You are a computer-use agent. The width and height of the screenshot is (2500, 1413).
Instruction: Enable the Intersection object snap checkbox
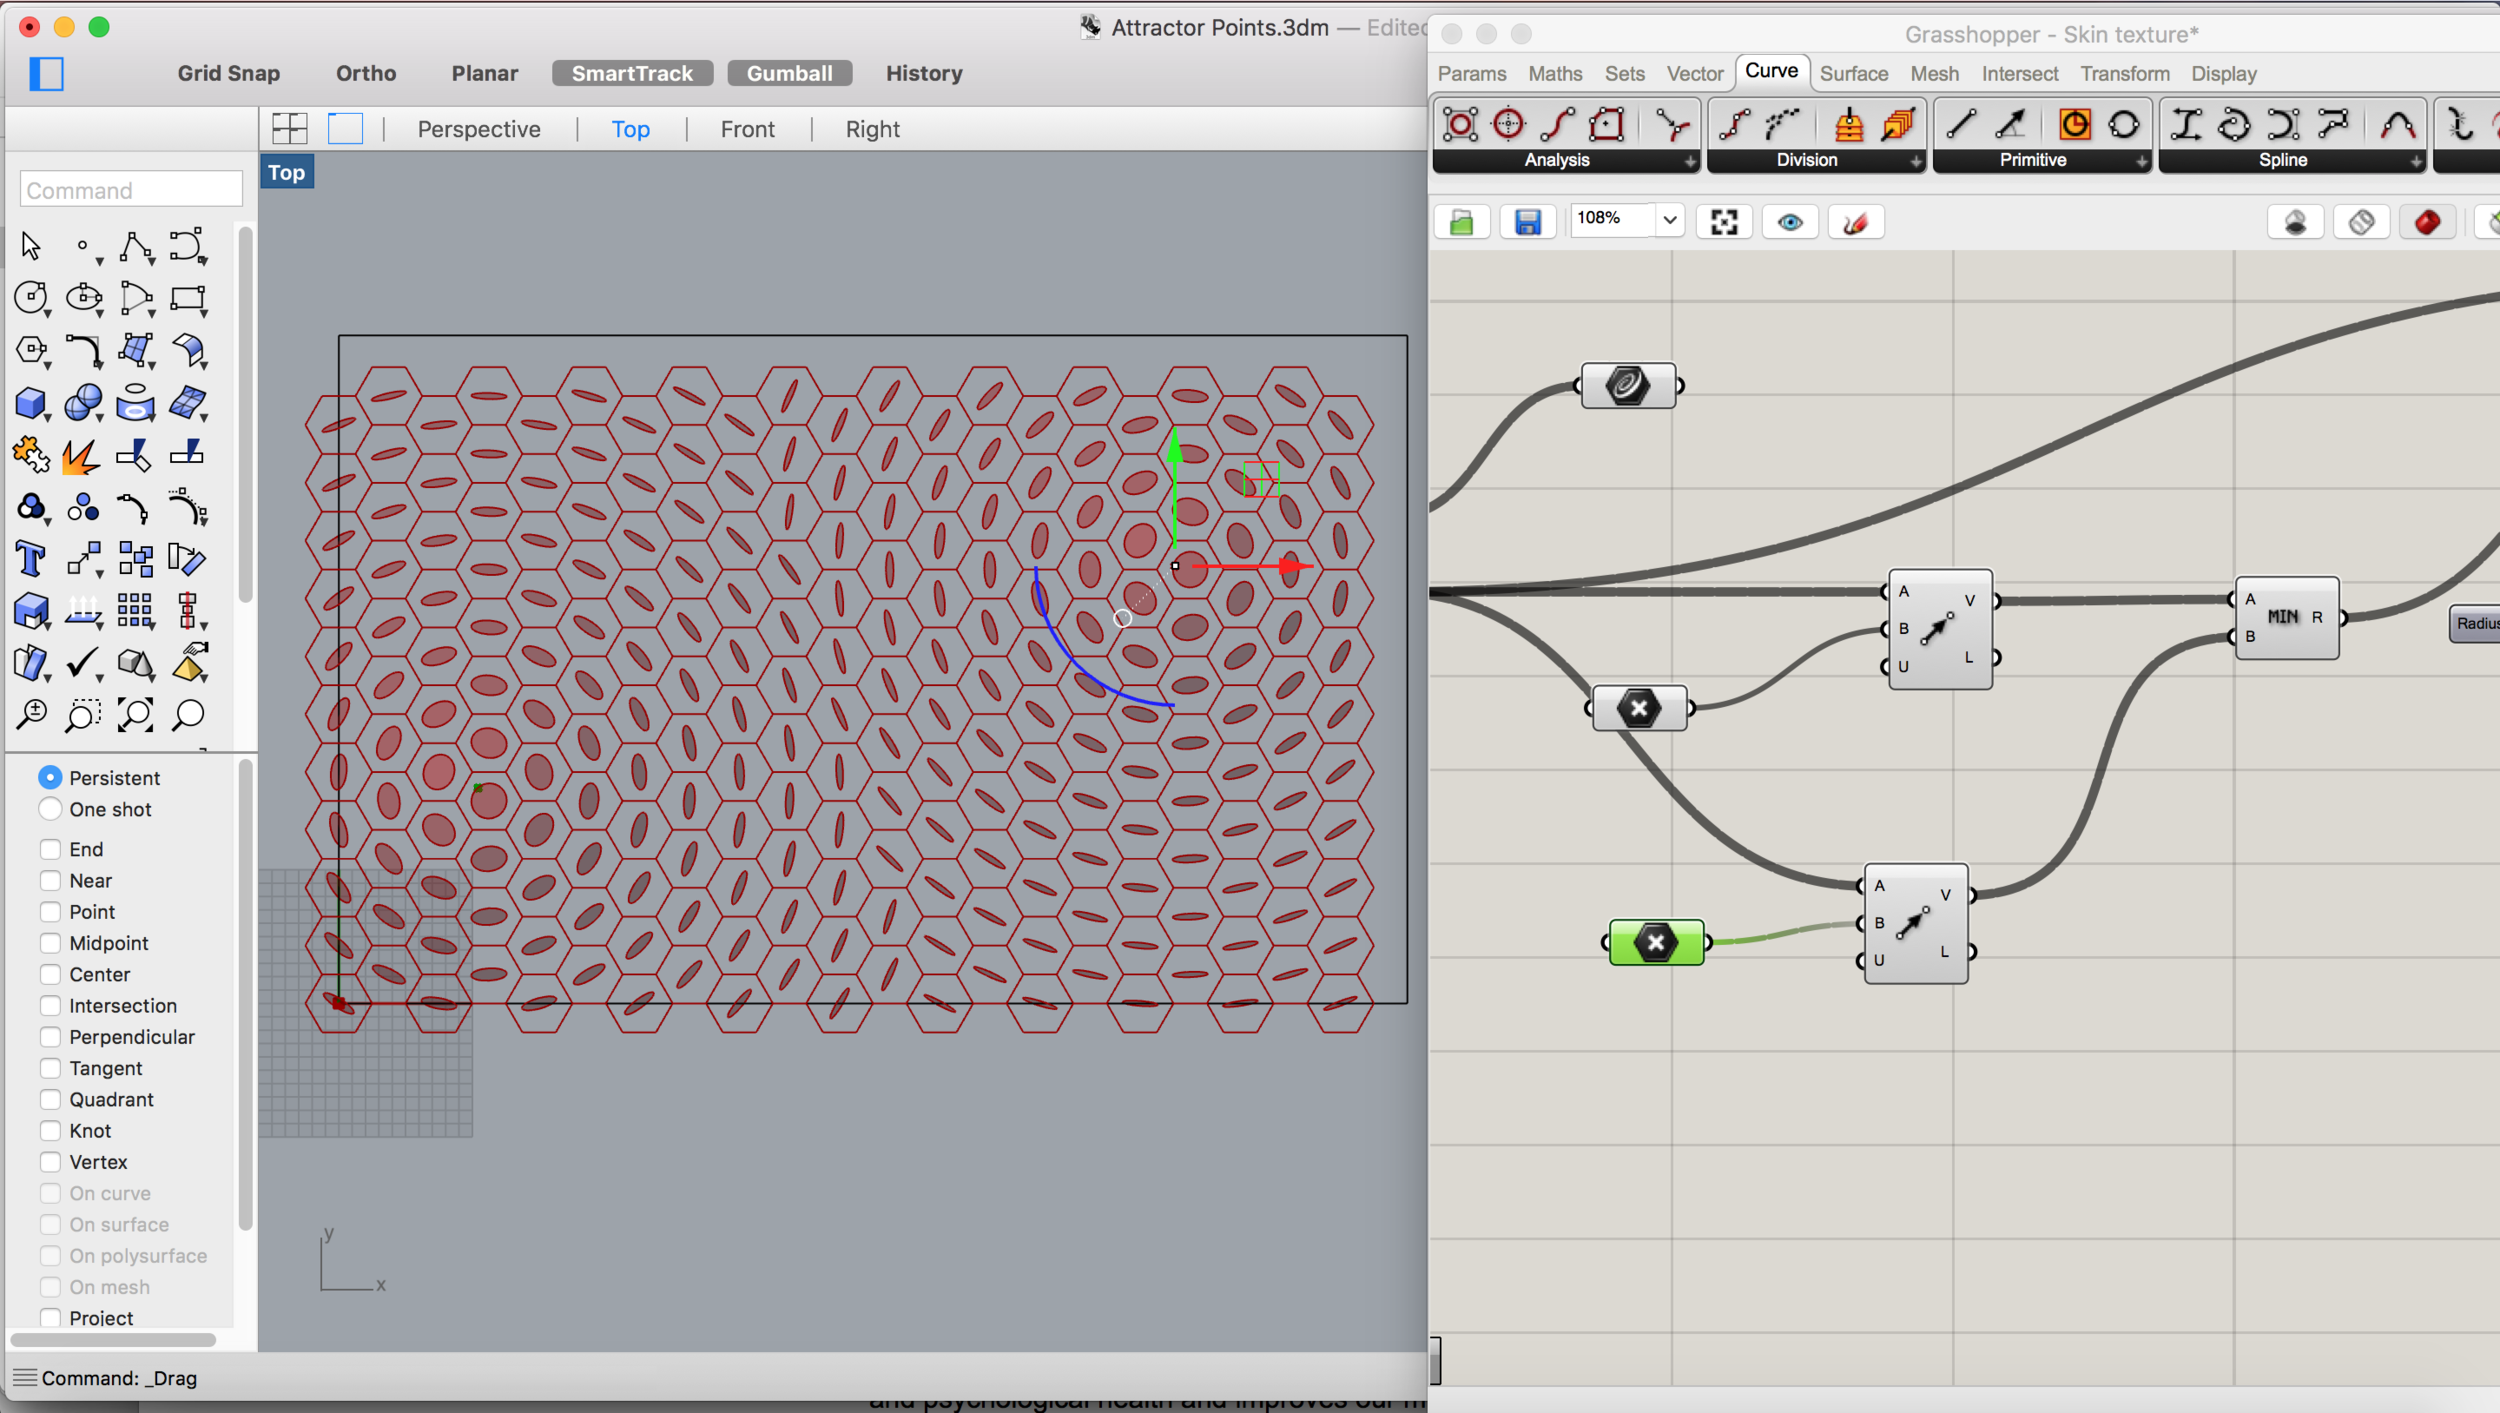click(50, 1005)
